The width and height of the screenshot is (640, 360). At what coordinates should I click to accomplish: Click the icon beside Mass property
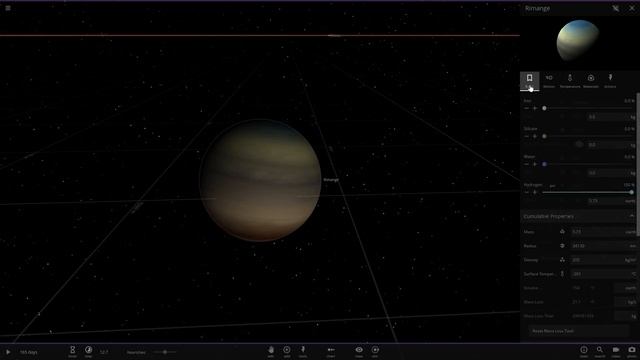[562, 231]
